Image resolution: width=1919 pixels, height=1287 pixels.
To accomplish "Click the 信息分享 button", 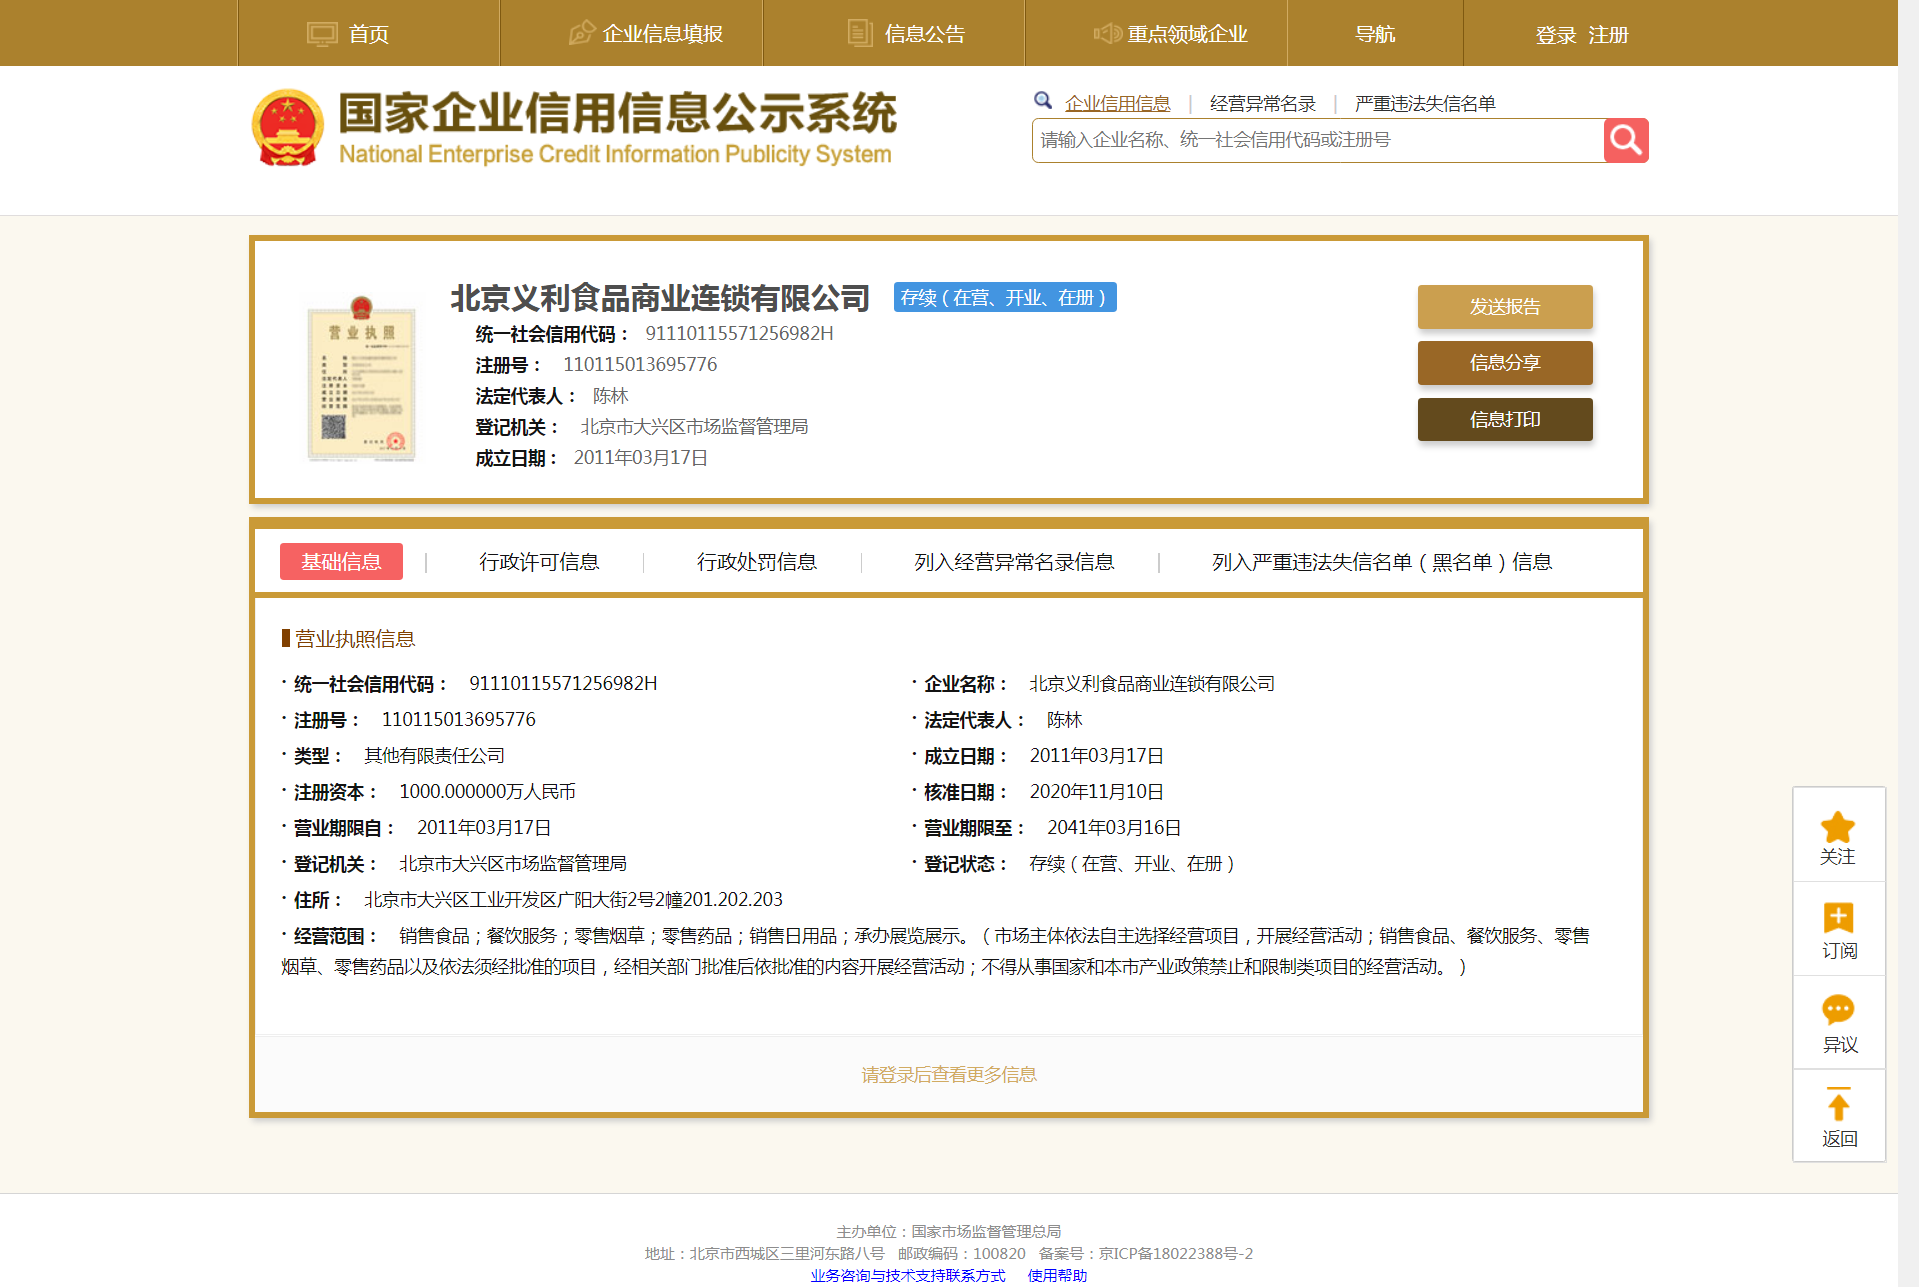I will (x=1505, y=363).
